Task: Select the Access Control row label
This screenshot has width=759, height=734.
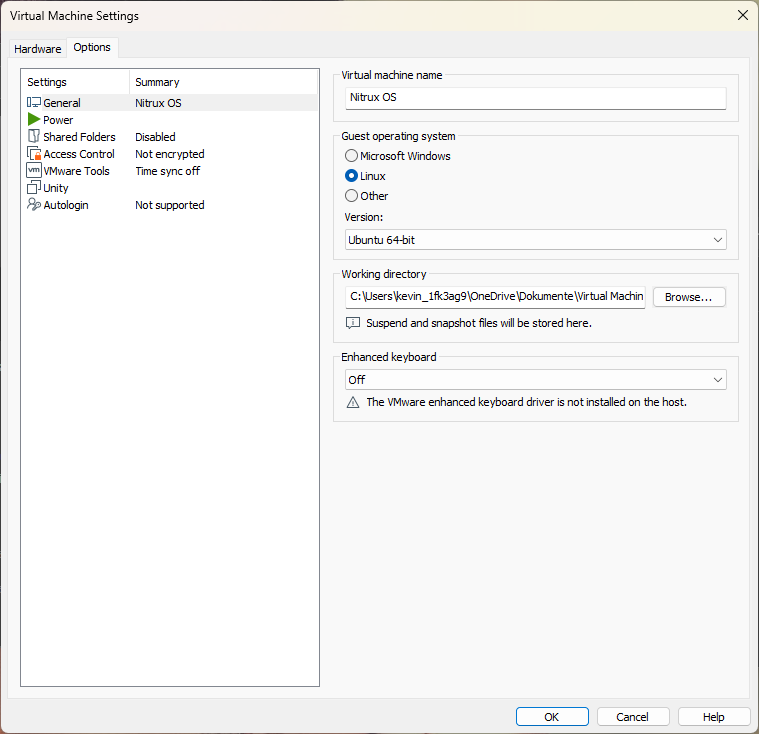Action: [79, 154]
